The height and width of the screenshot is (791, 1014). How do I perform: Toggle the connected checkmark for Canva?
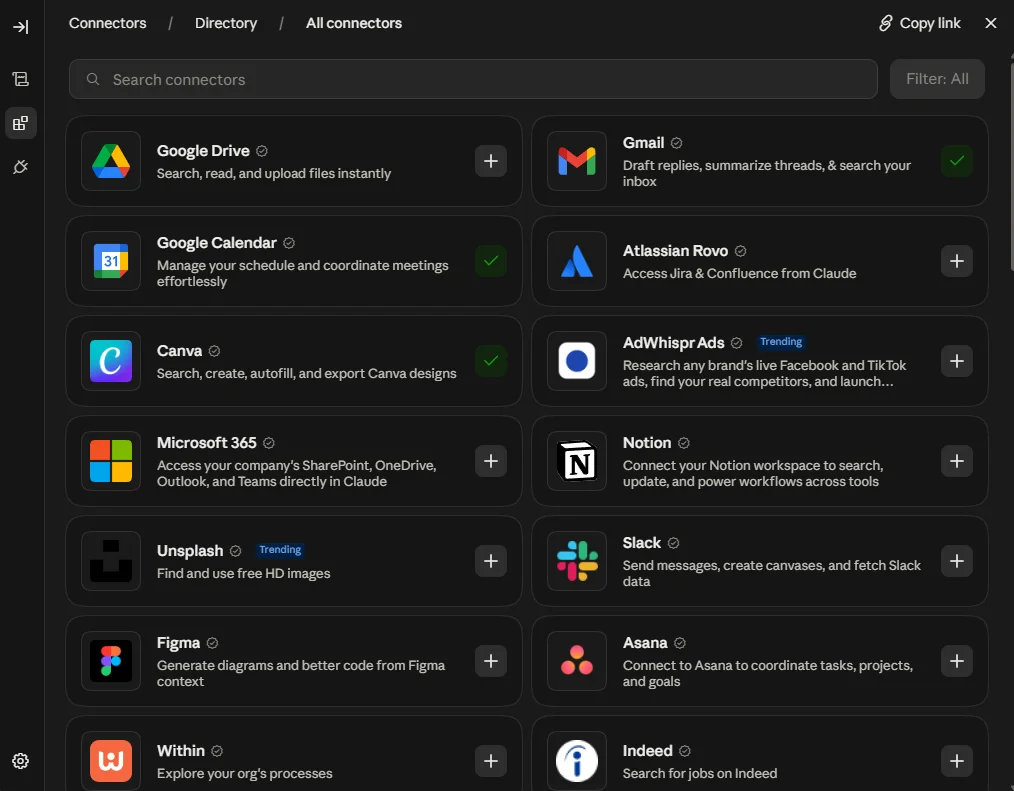[491, 361]
